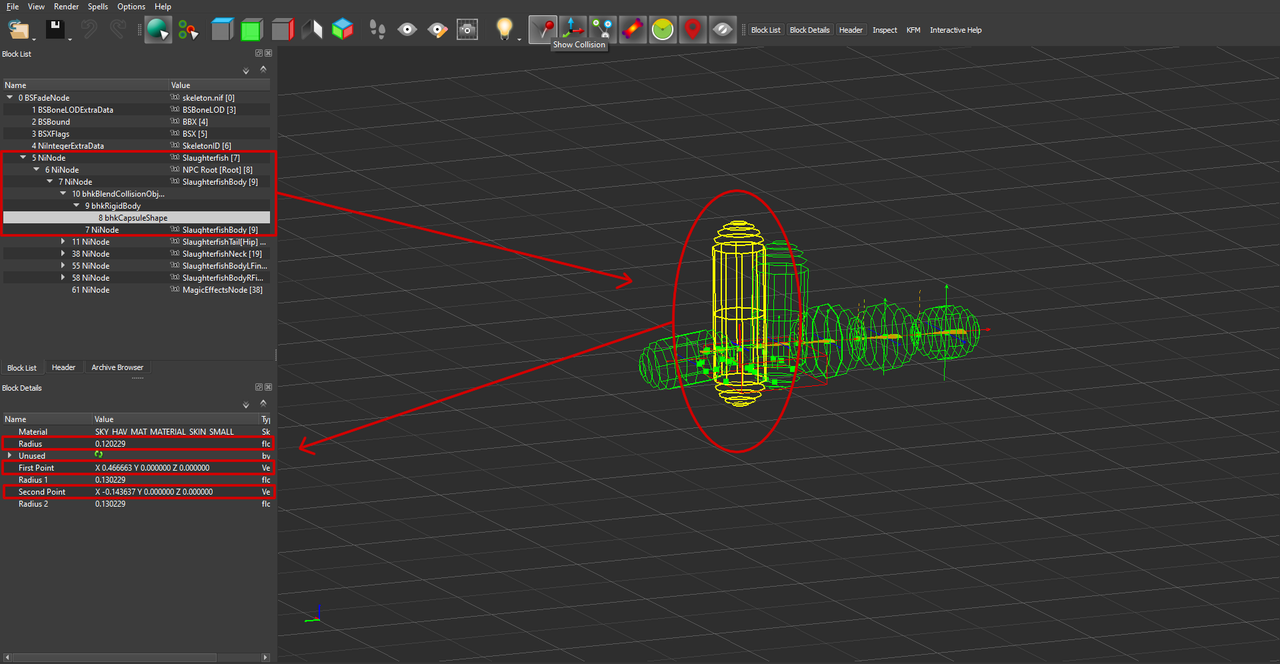Switch to Side view red cube

pyautogui.click(x=282, y=30)
